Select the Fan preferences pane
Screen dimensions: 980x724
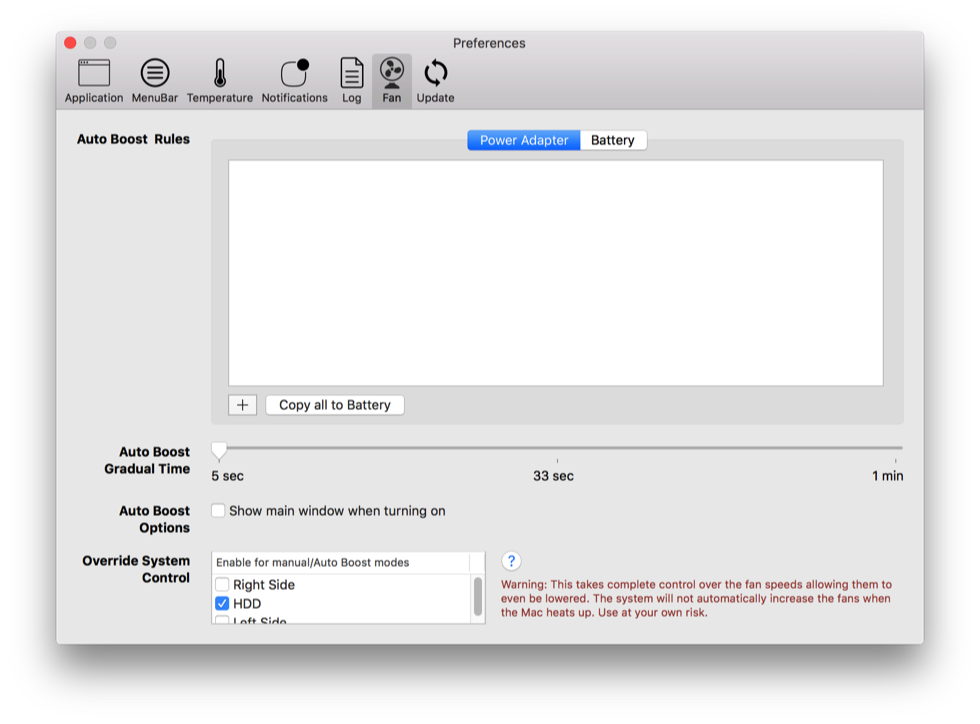click(392, 81)
